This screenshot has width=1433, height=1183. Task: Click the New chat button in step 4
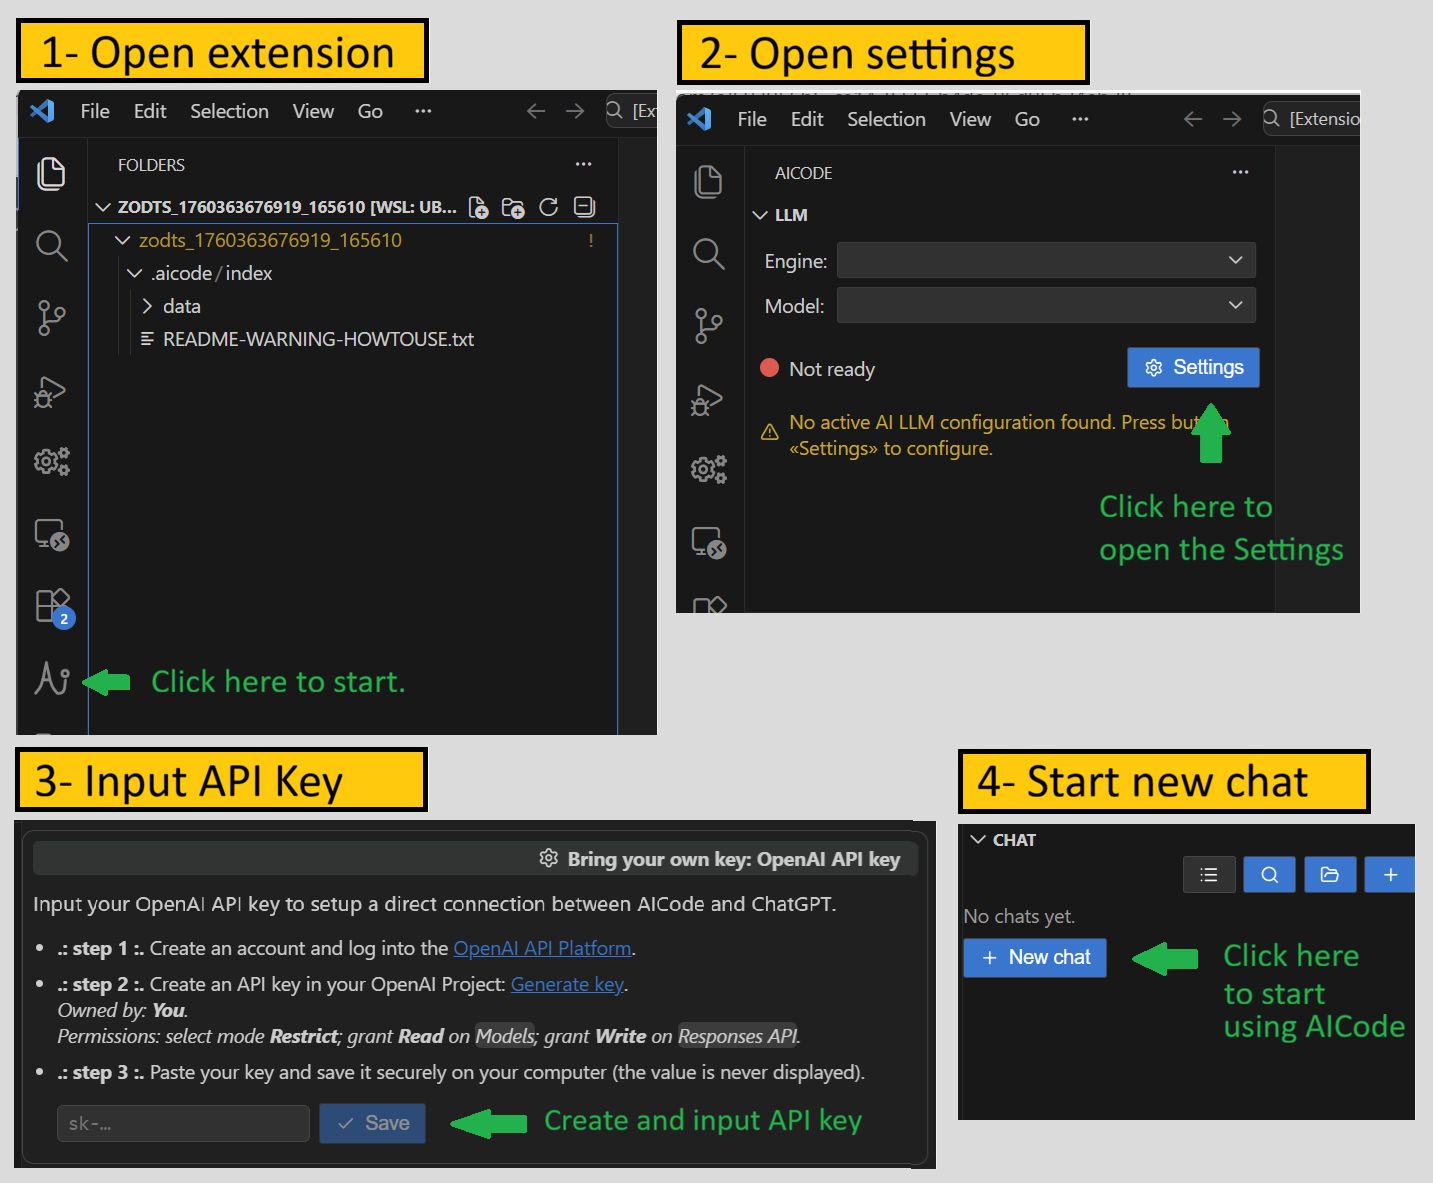click(1035, 957)
